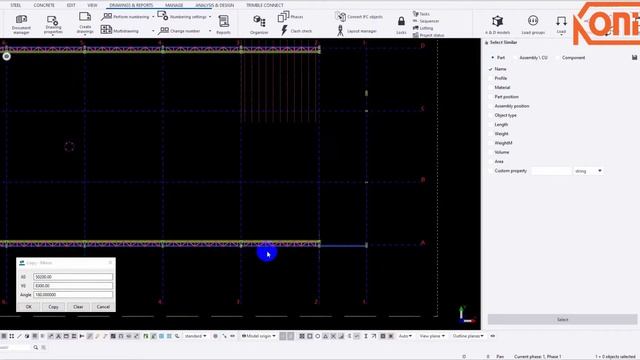Open the Layout manager
The height and width of the screenshot is (360, 640).
(357, 31)
